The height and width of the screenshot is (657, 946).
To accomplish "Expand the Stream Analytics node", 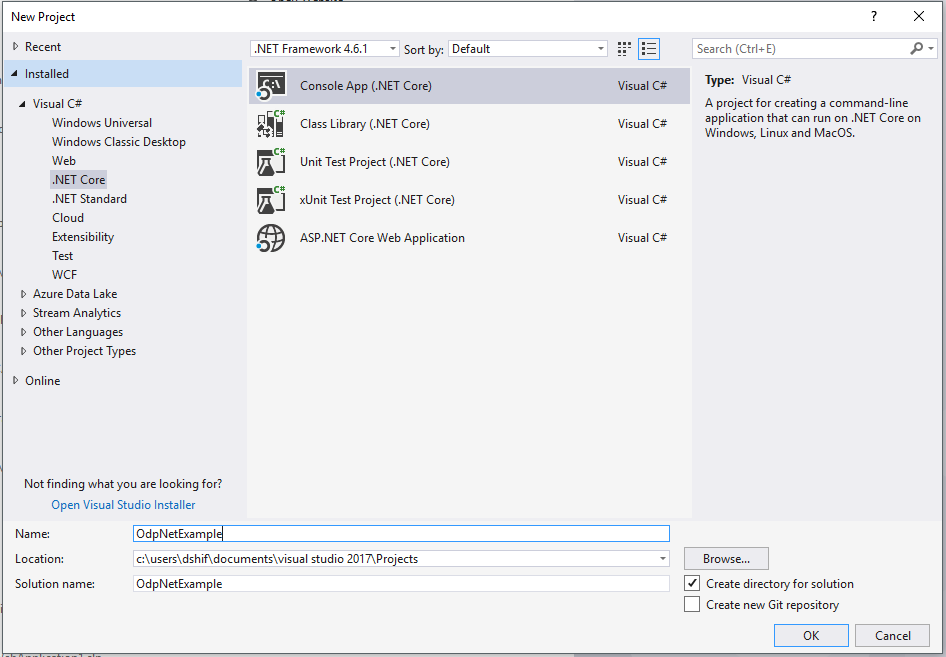I will pyautogui.click(x=24, y=313).
